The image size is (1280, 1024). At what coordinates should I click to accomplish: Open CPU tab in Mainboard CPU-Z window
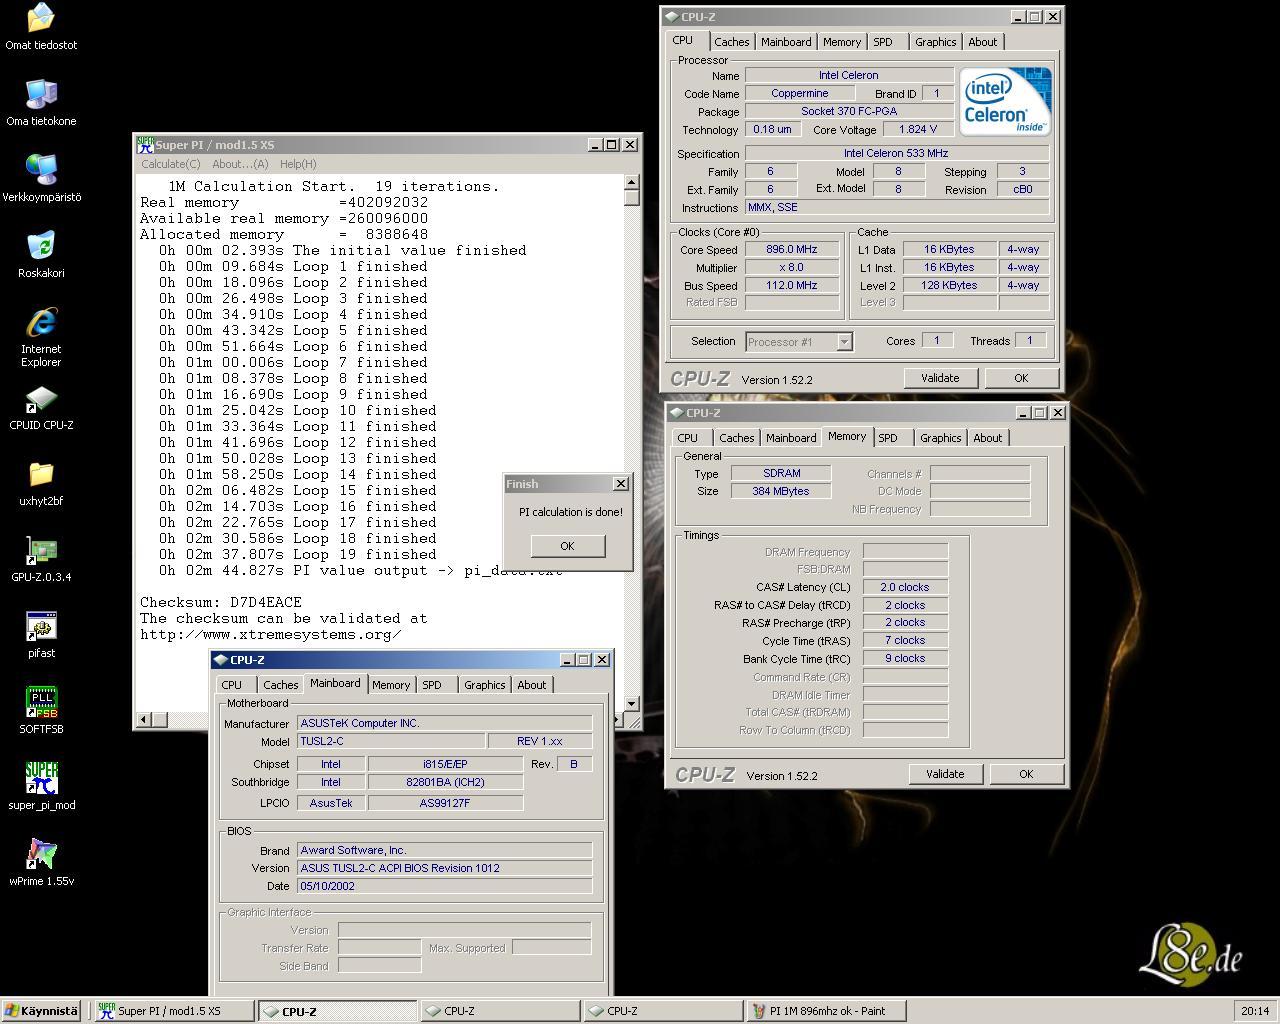click(x=232, y=685)
